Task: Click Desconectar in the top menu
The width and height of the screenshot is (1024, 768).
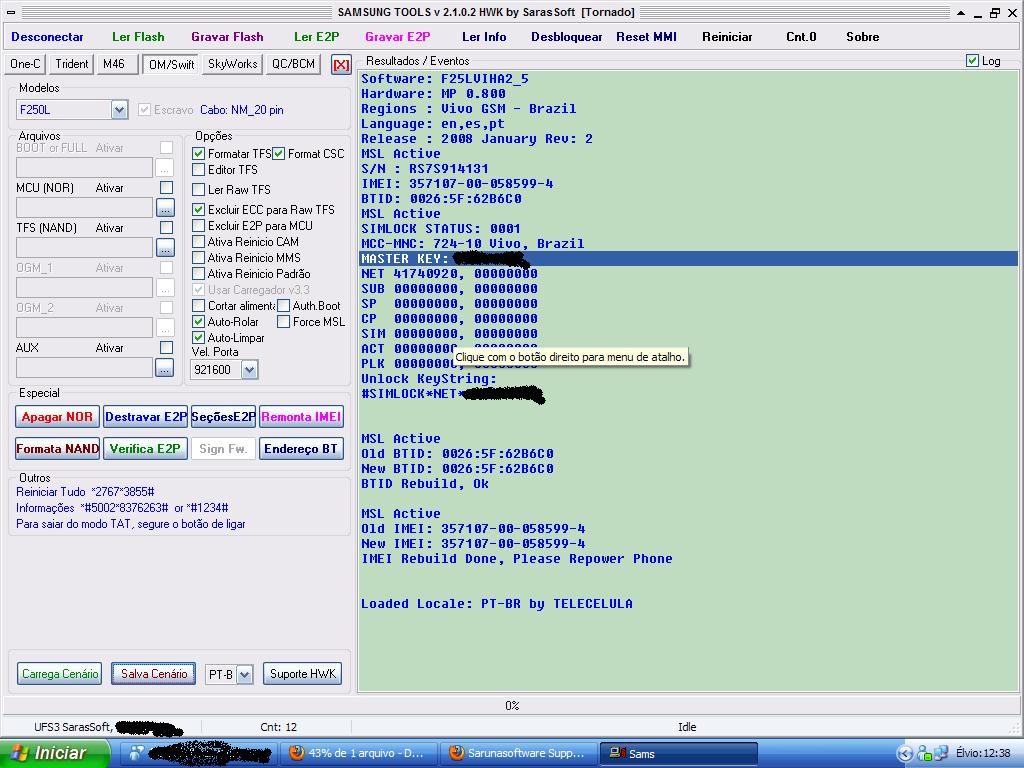Action: (x=48, y=37)
